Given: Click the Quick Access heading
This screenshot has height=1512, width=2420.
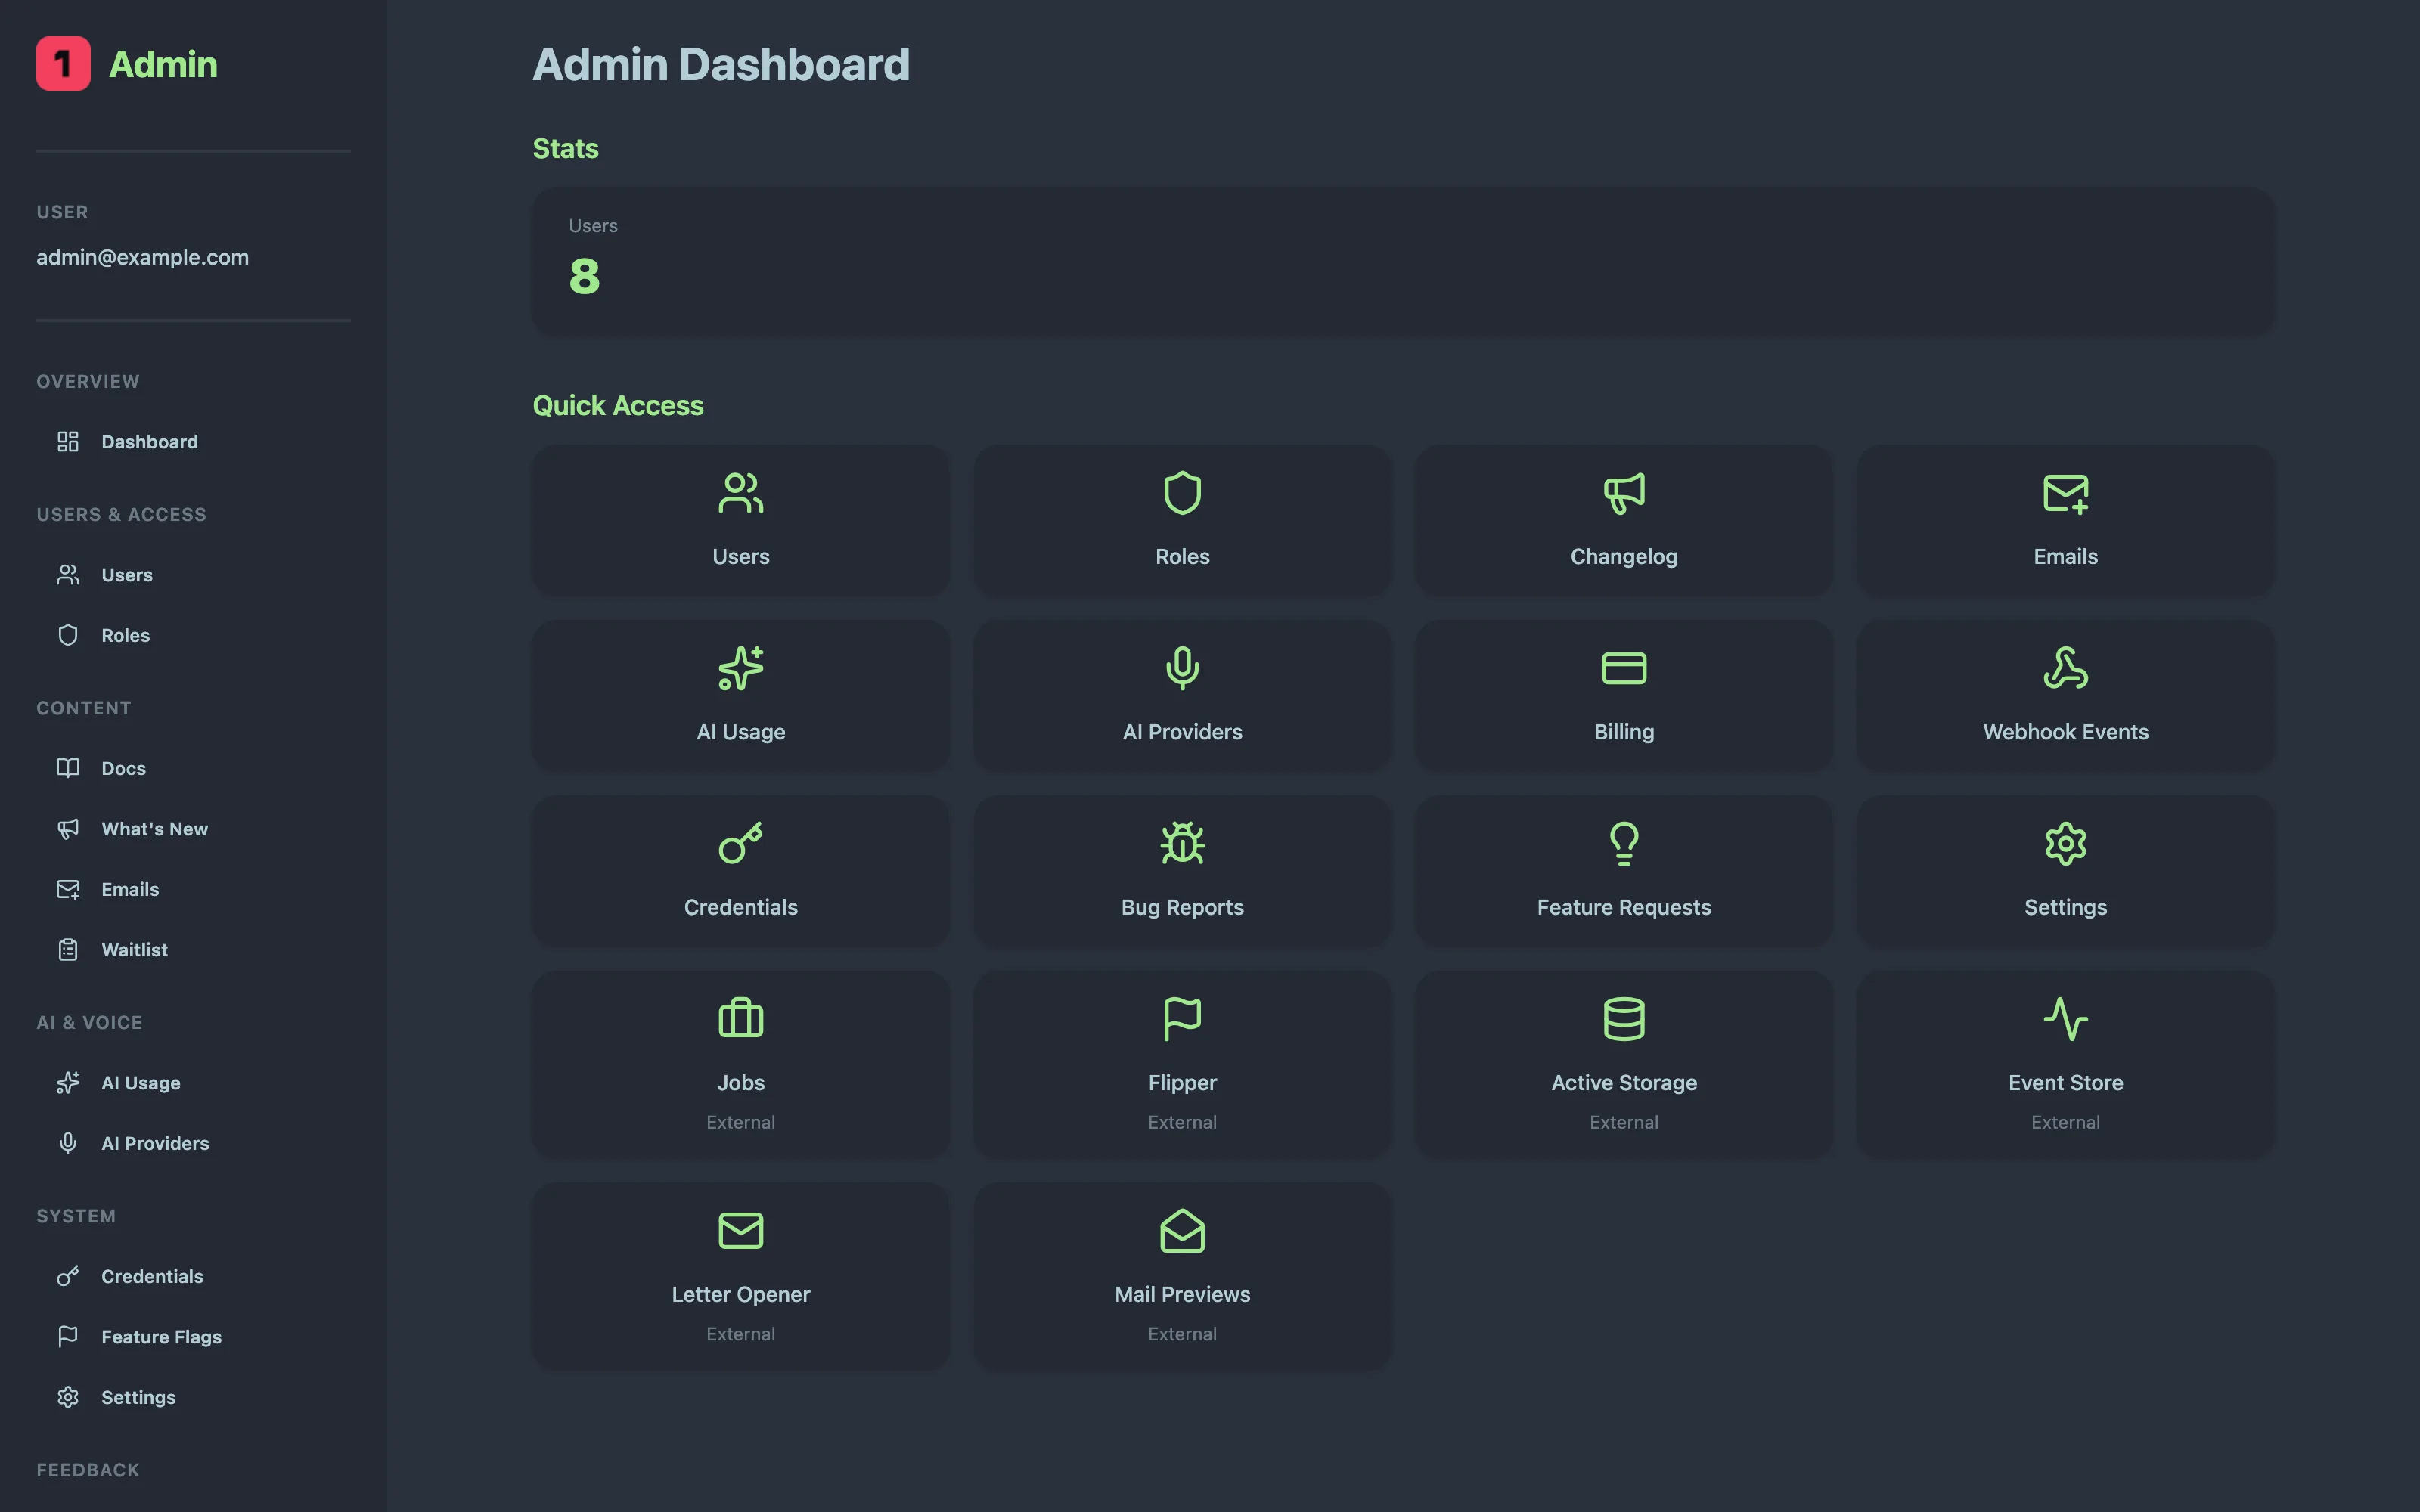Looking at the screenshot, I should point(618,406).
